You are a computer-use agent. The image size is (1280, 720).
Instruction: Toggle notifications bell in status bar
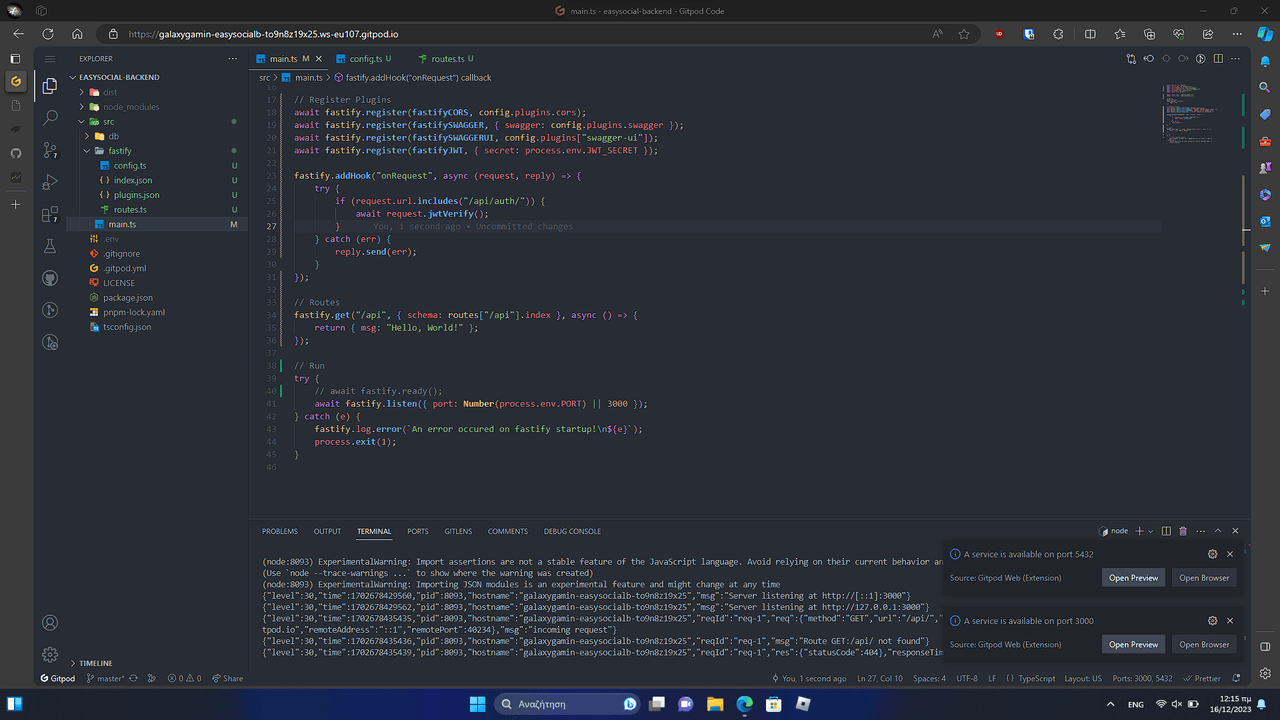pyautogui.click(x=1236, y=678)
